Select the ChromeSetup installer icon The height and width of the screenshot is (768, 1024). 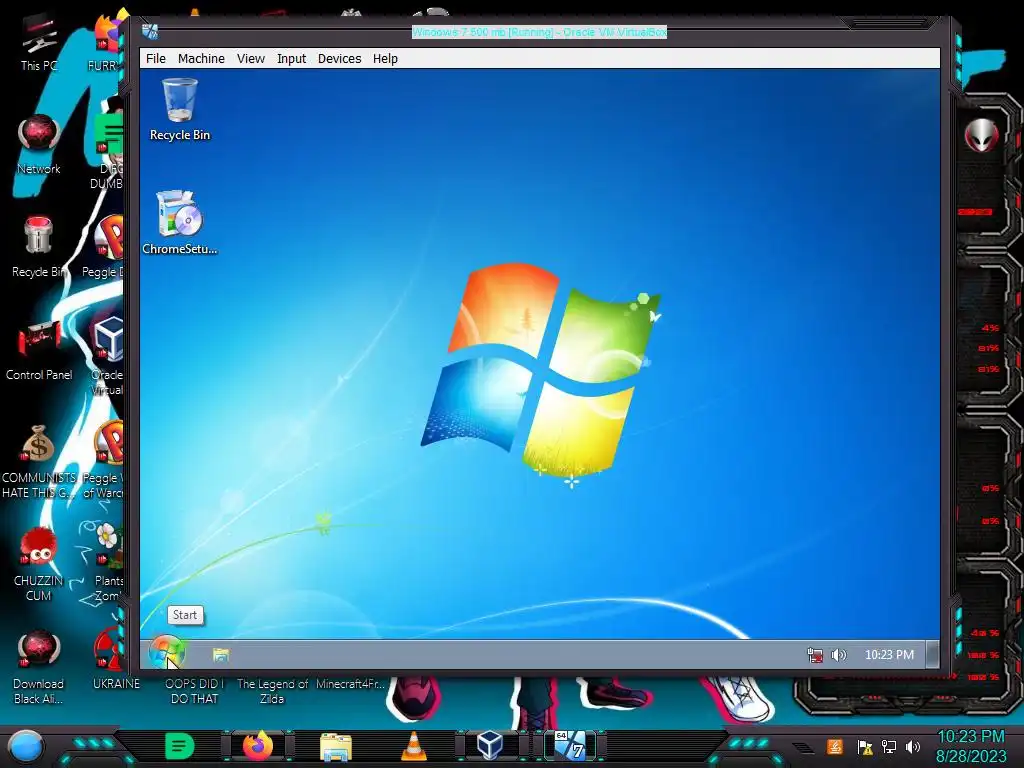click(x=180, y=222)
